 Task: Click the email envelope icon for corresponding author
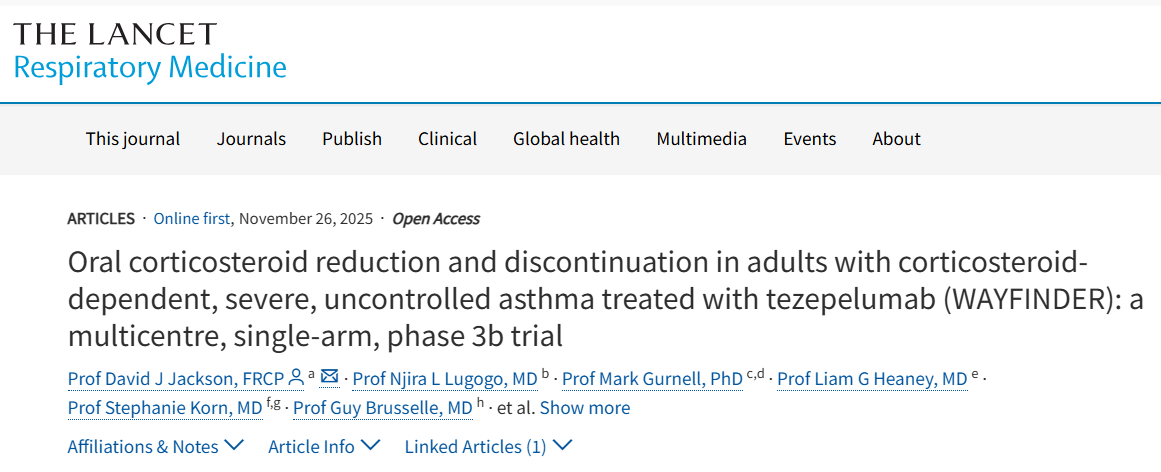tap(329, 377)
